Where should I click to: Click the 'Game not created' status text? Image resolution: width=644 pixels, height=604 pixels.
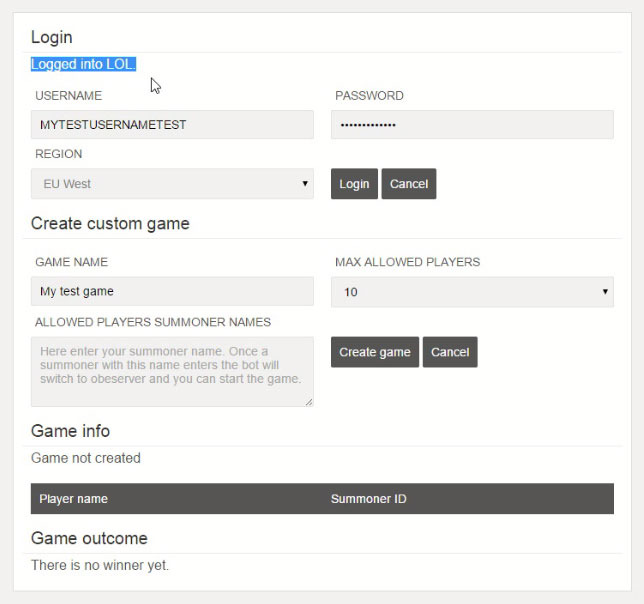pyautogui.click(x=86, y=458)
